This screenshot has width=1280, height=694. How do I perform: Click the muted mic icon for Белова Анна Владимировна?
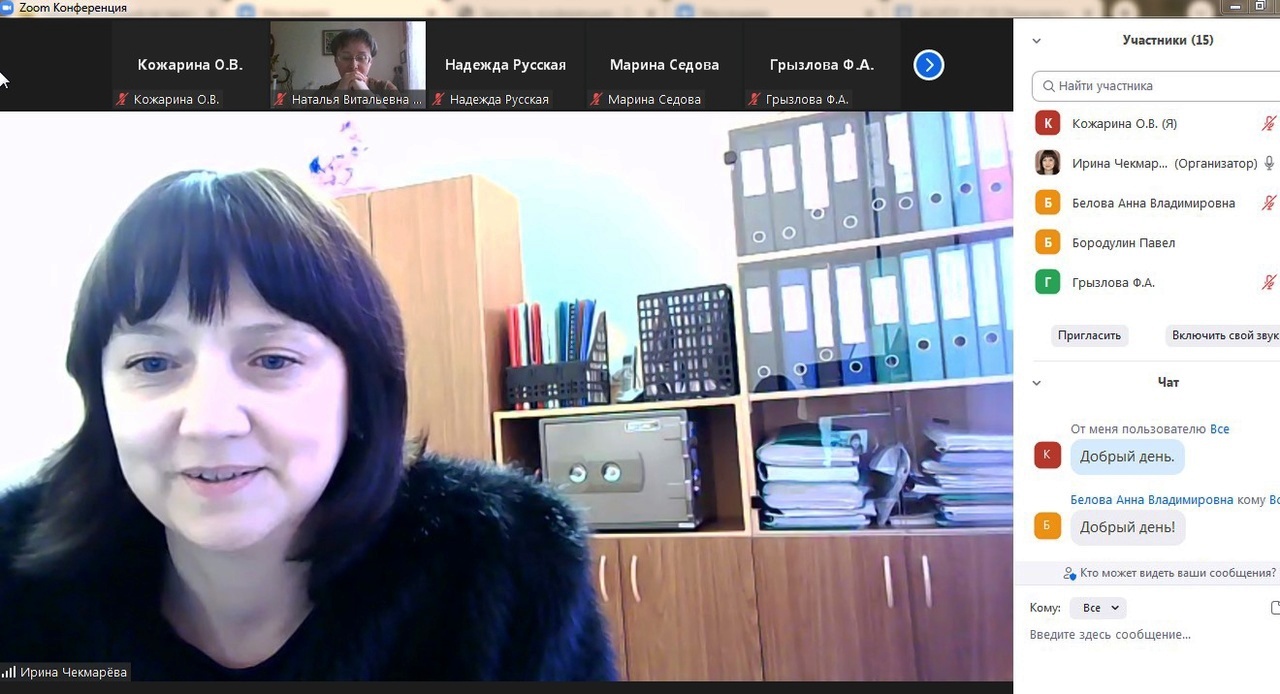coord(1269,203)
